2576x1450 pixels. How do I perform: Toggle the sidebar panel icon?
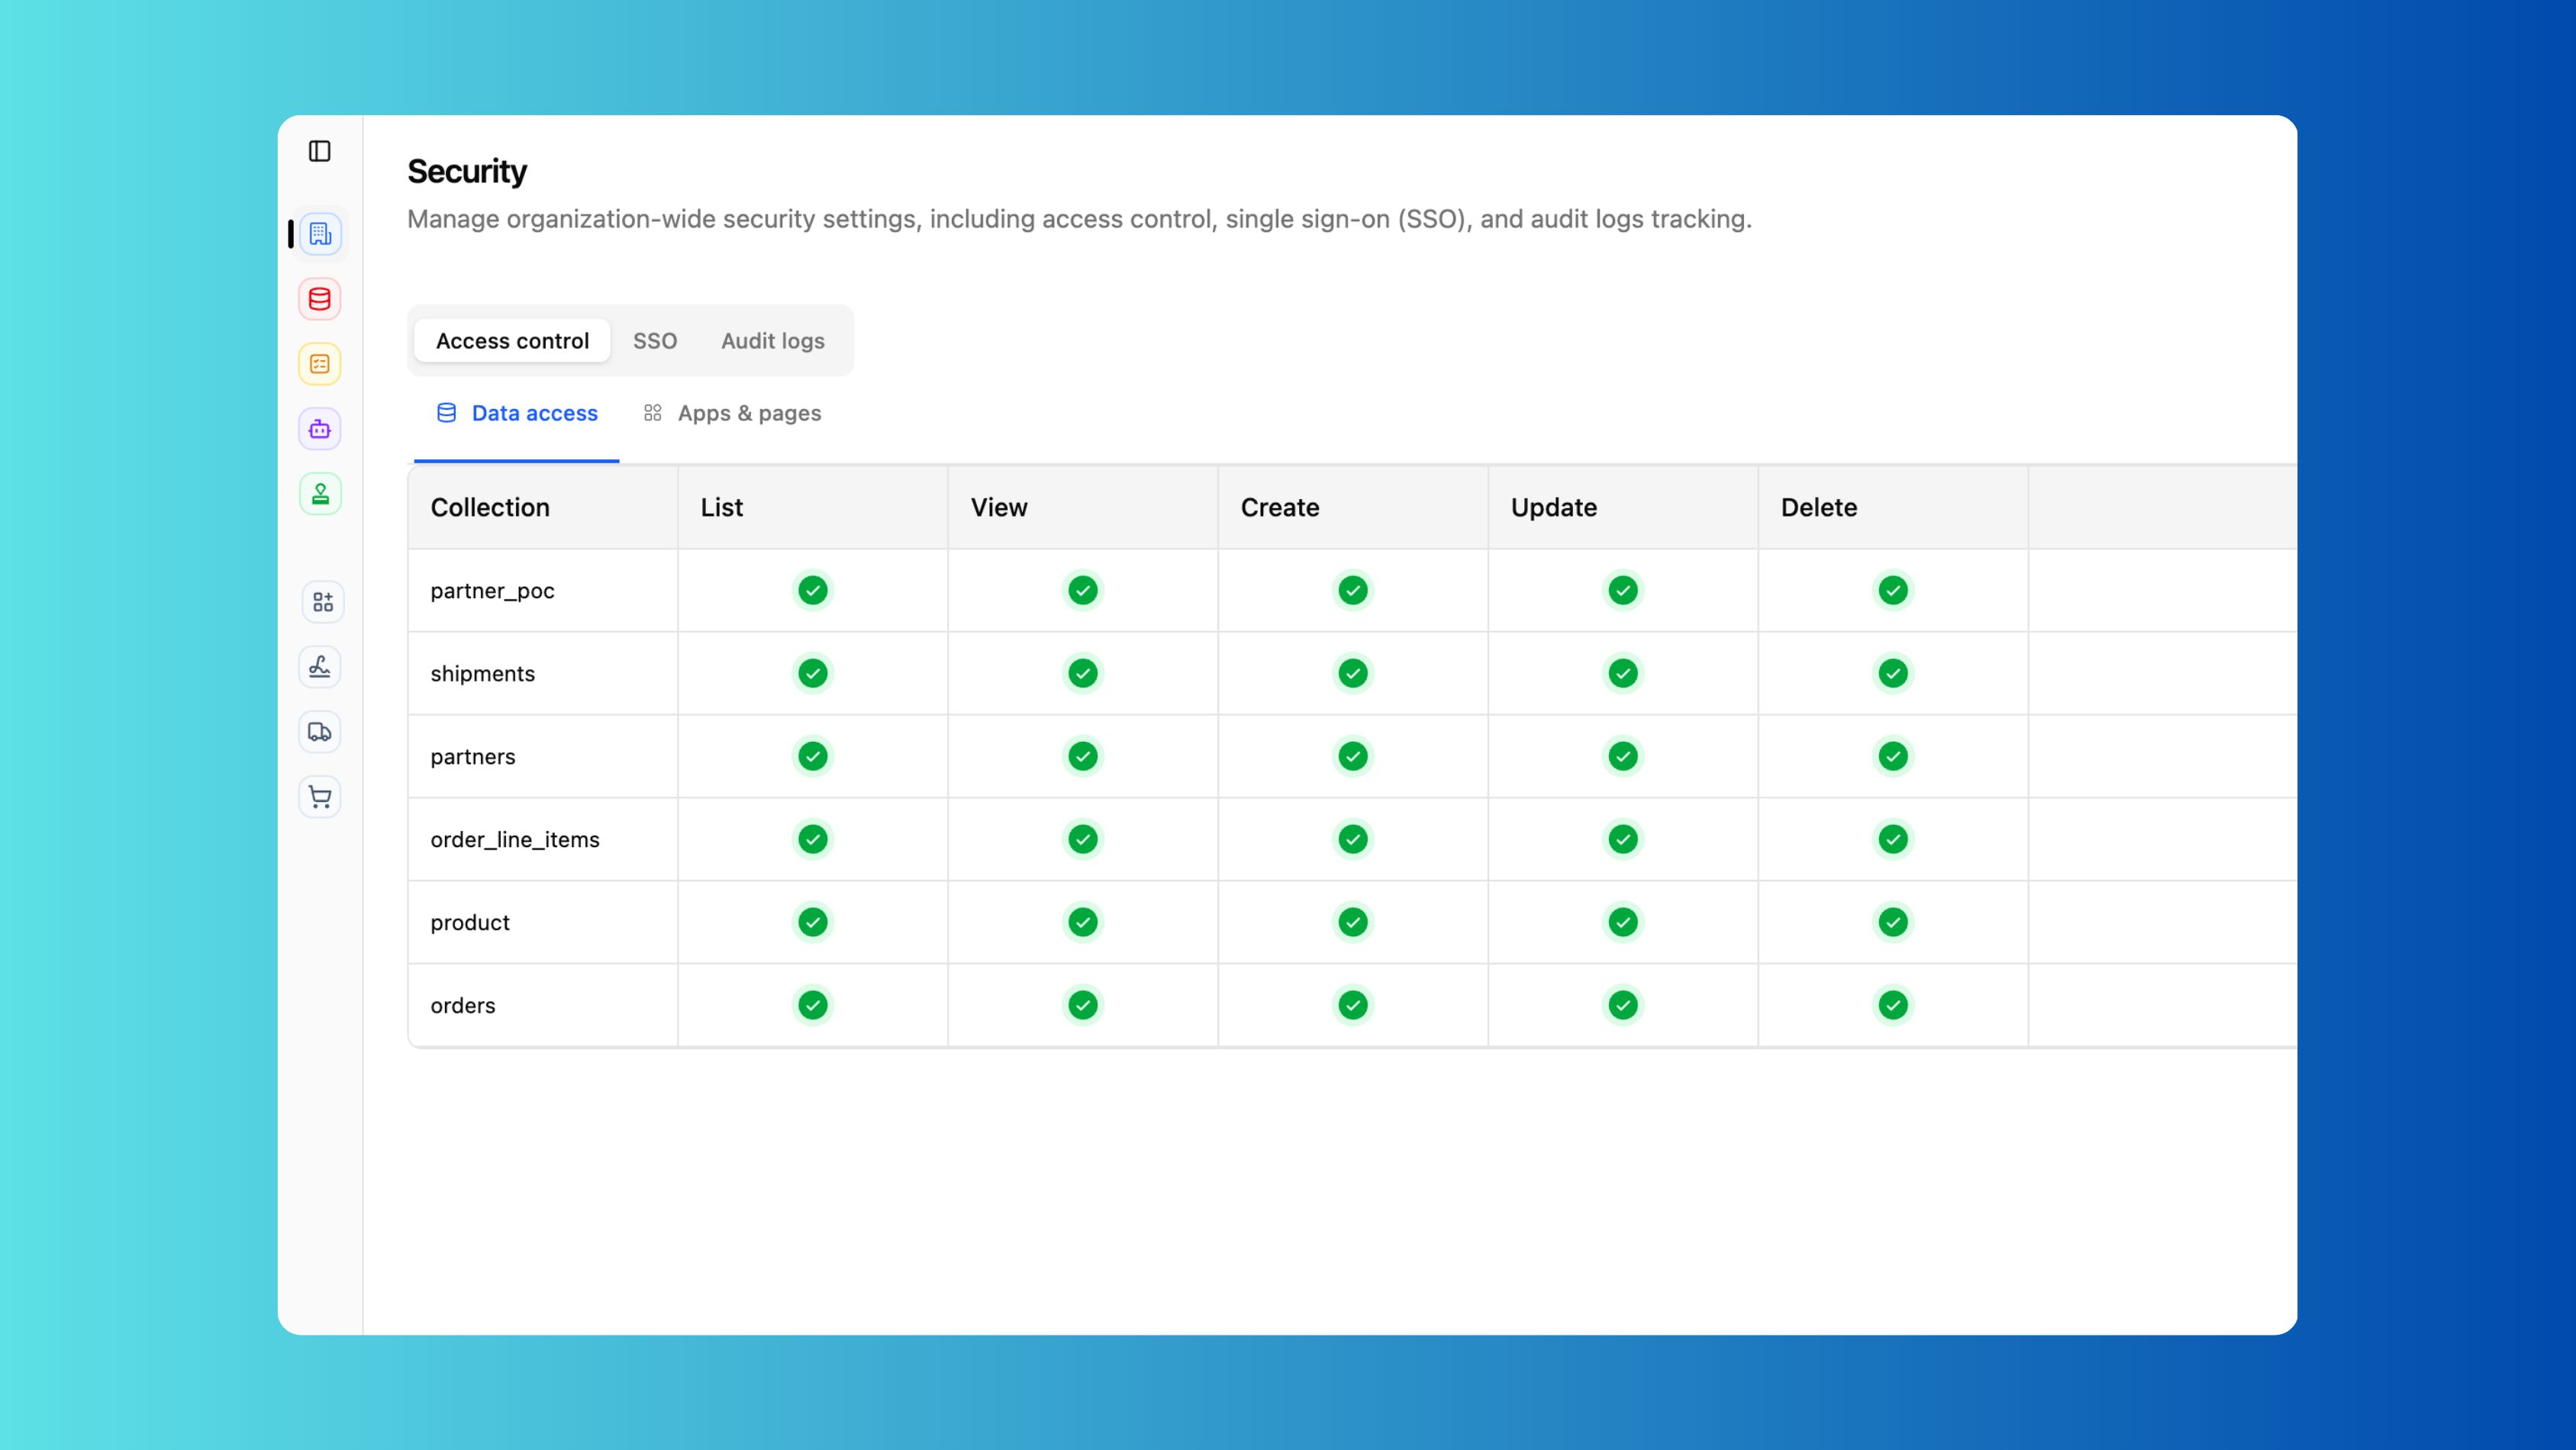coord(320,151)
